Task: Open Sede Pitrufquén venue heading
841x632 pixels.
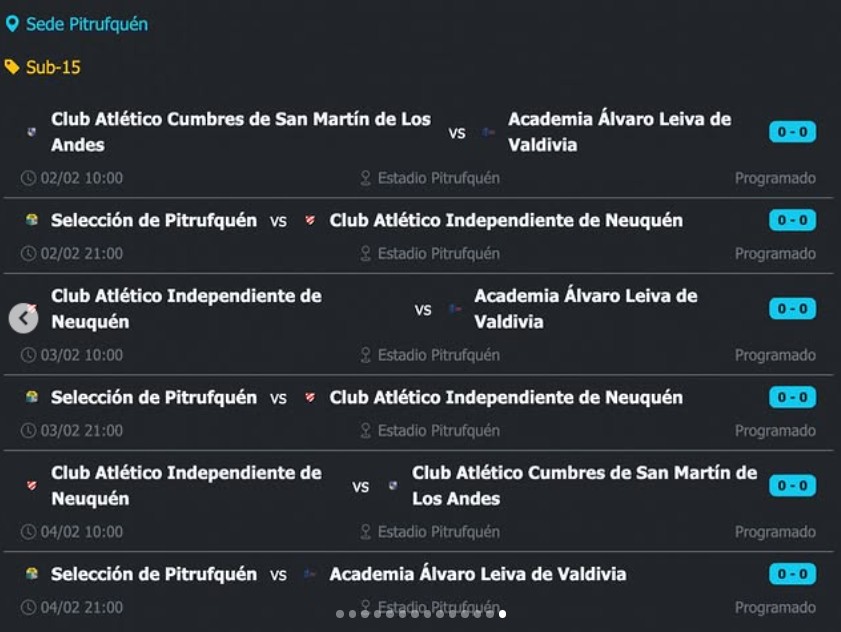Action: [x=86, y=24]
